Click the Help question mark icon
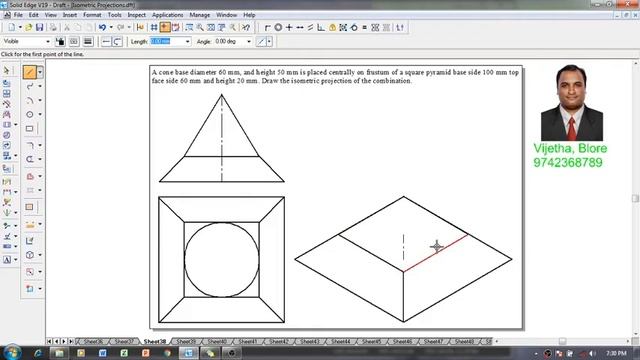Screen dimensions: 640x360 coord(246,28)
